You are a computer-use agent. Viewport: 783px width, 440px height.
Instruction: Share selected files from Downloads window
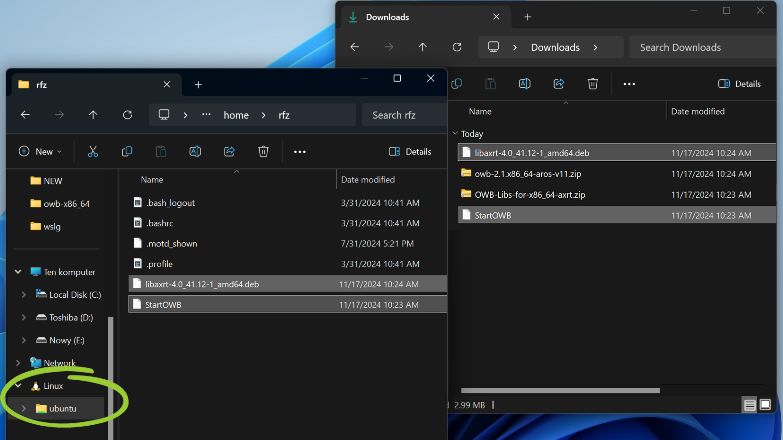coord(559,83)
